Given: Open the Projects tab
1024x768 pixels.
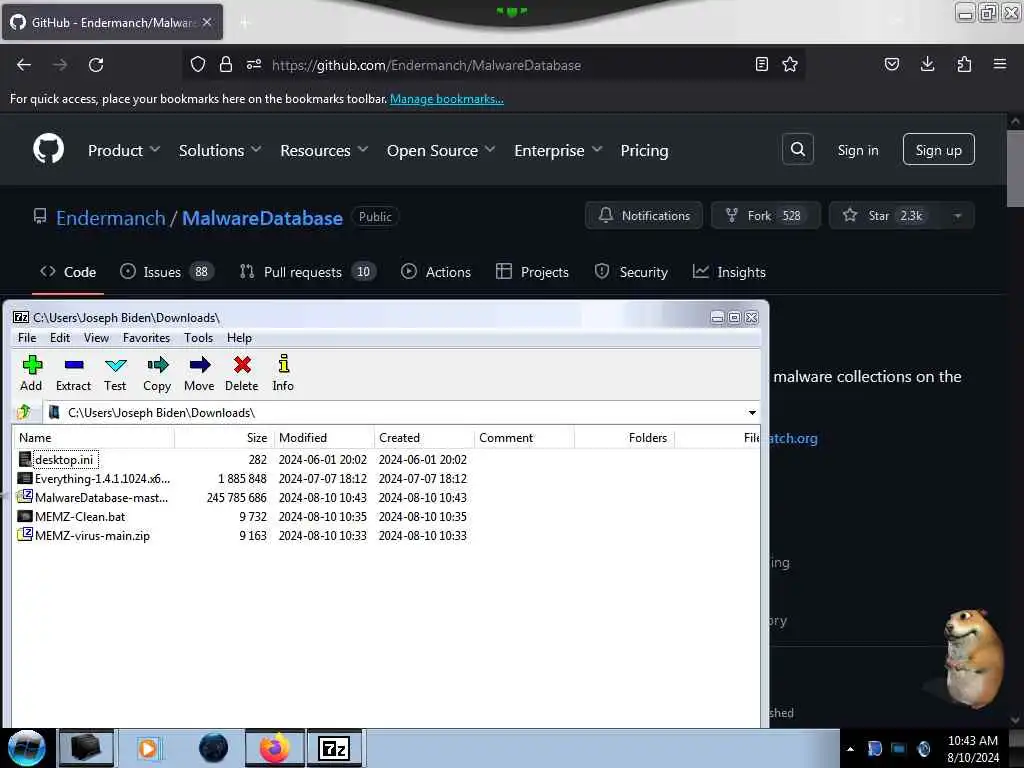Looking at the screenshot, I should pos(532,272).
